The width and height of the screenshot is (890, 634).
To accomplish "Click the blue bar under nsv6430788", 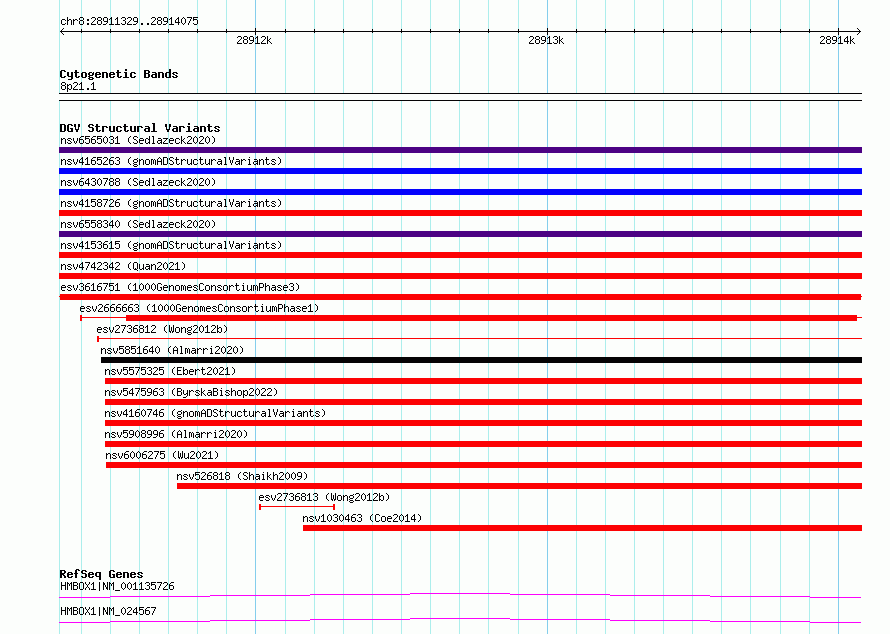I will [x=460, y=192].
